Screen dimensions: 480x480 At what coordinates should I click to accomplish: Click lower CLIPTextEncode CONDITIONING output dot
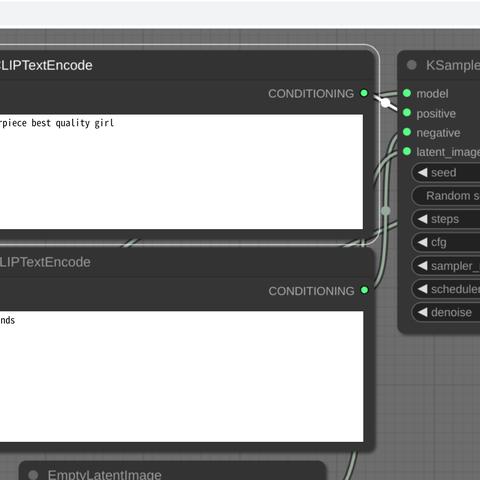click(364, 290)
